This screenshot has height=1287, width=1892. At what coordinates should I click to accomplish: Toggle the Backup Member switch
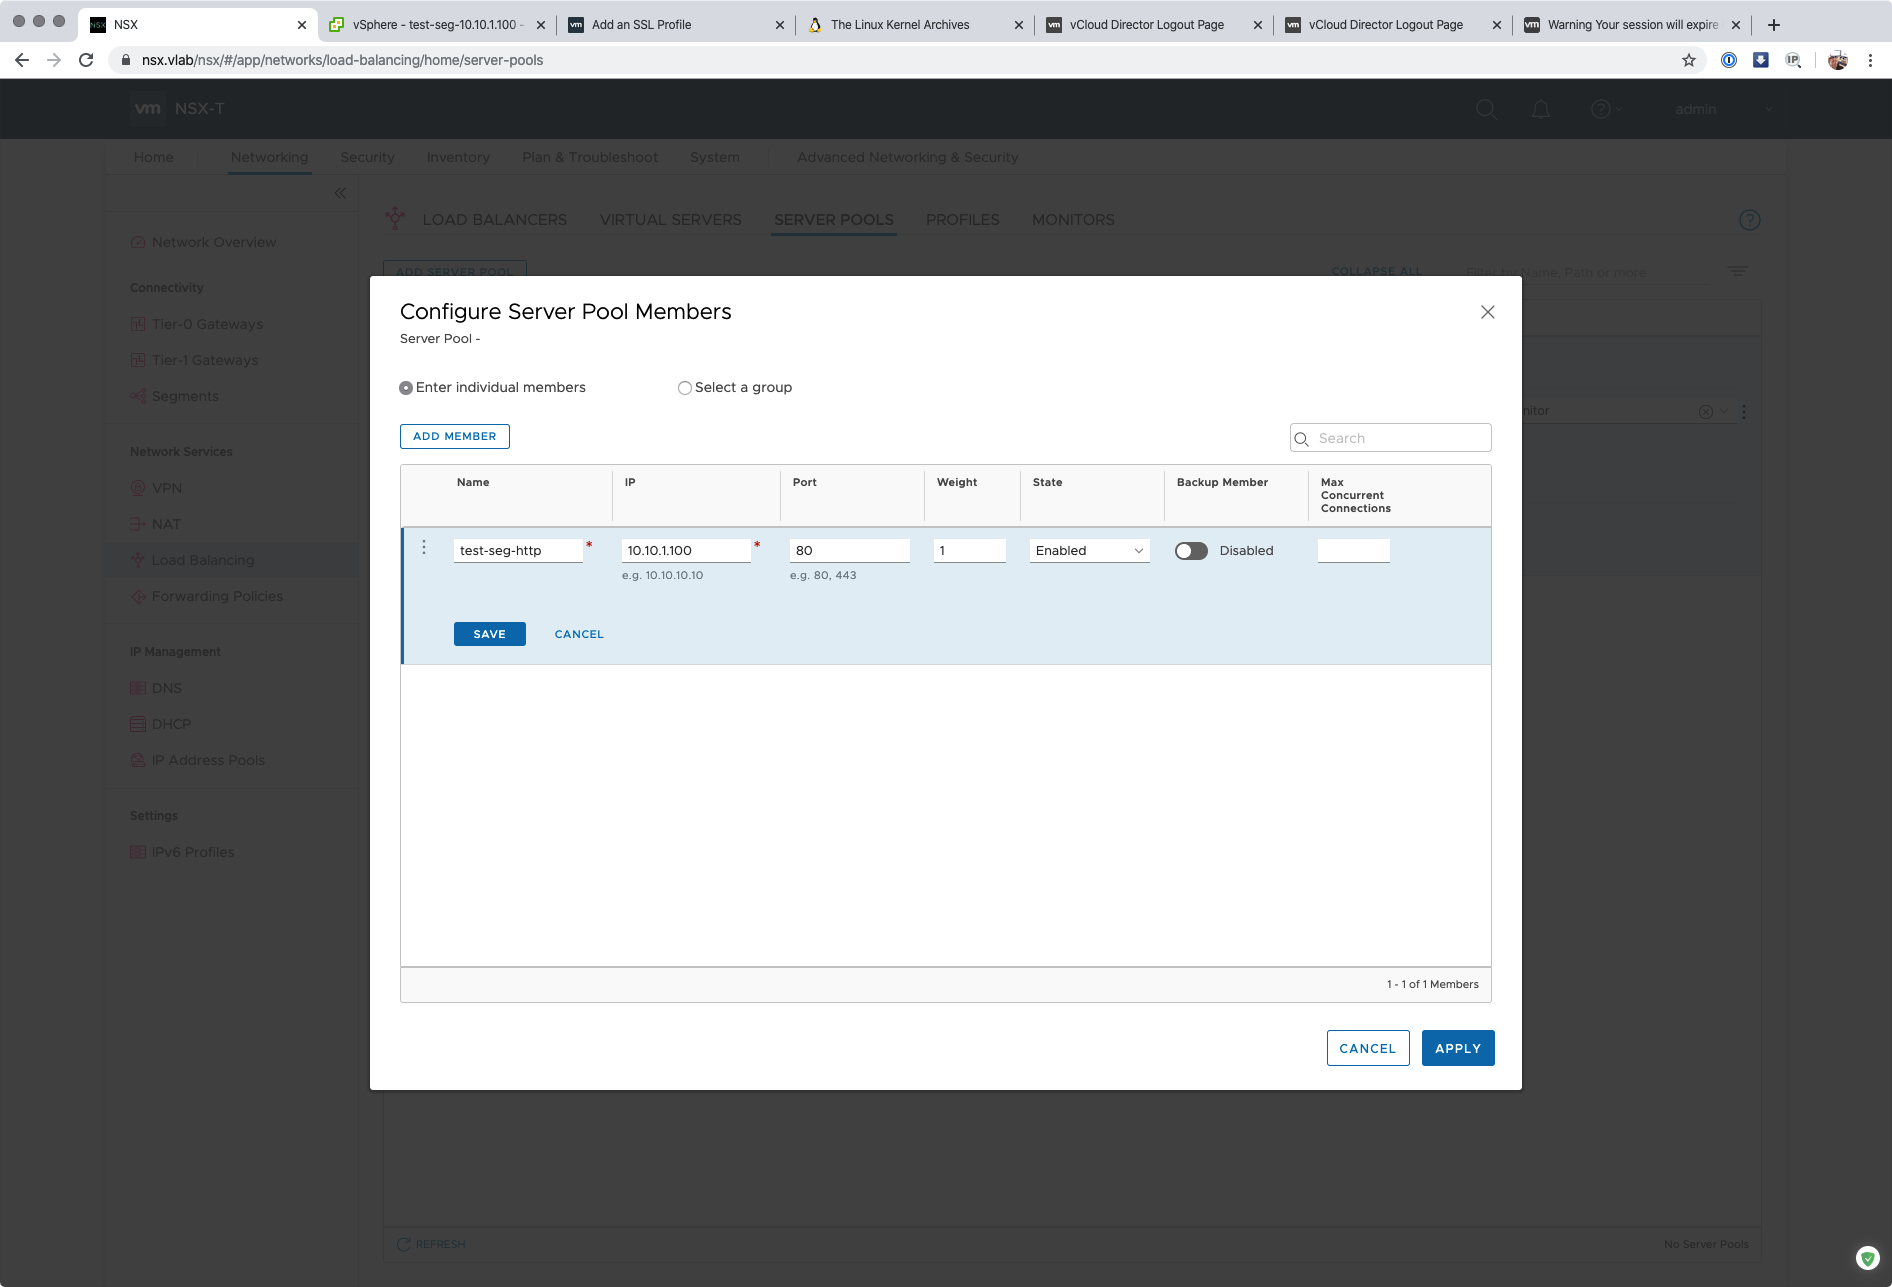click(1191, 551)
